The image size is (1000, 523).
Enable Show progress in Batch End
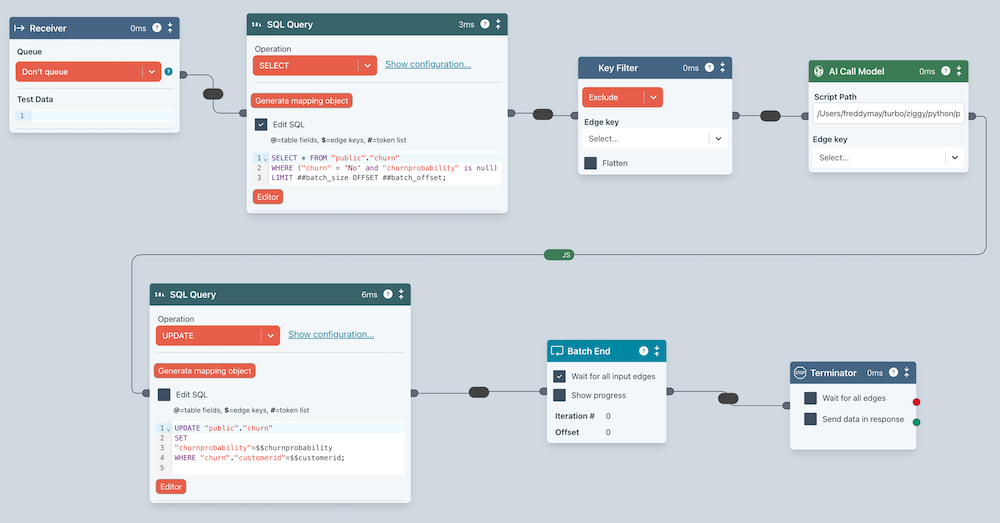[x=560, y=395]
